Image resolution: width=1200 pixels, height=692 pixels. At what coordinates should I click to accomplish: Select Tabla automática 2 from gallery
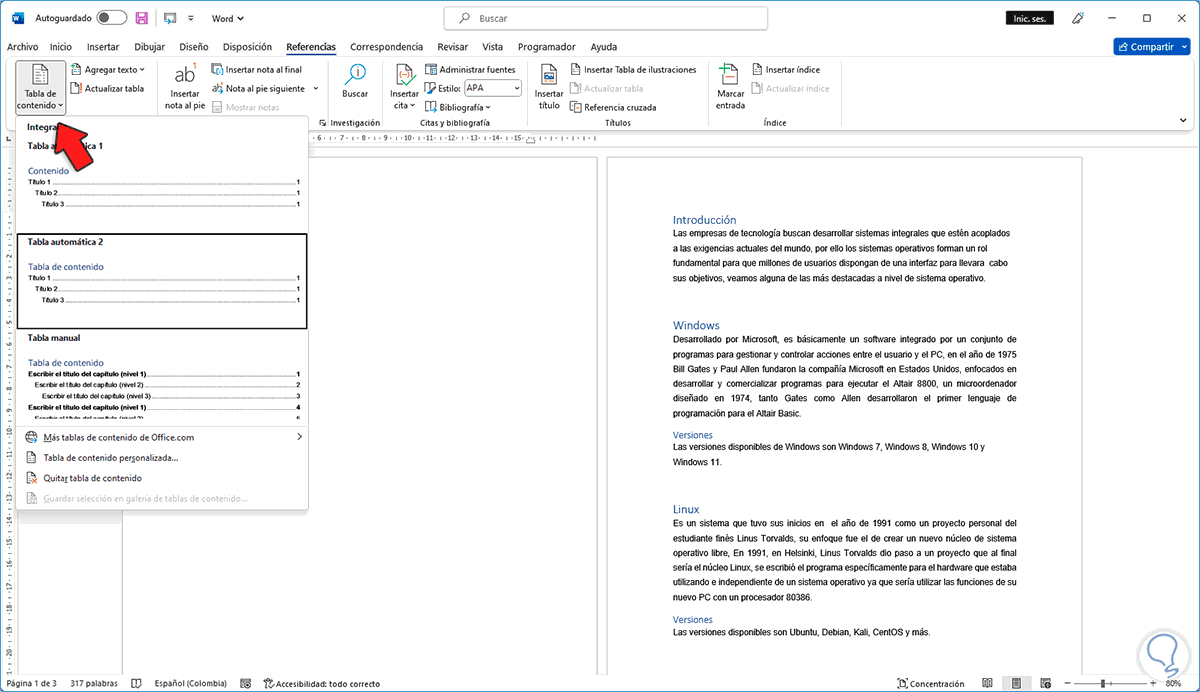pyautogui.click(x=162, y=282)
